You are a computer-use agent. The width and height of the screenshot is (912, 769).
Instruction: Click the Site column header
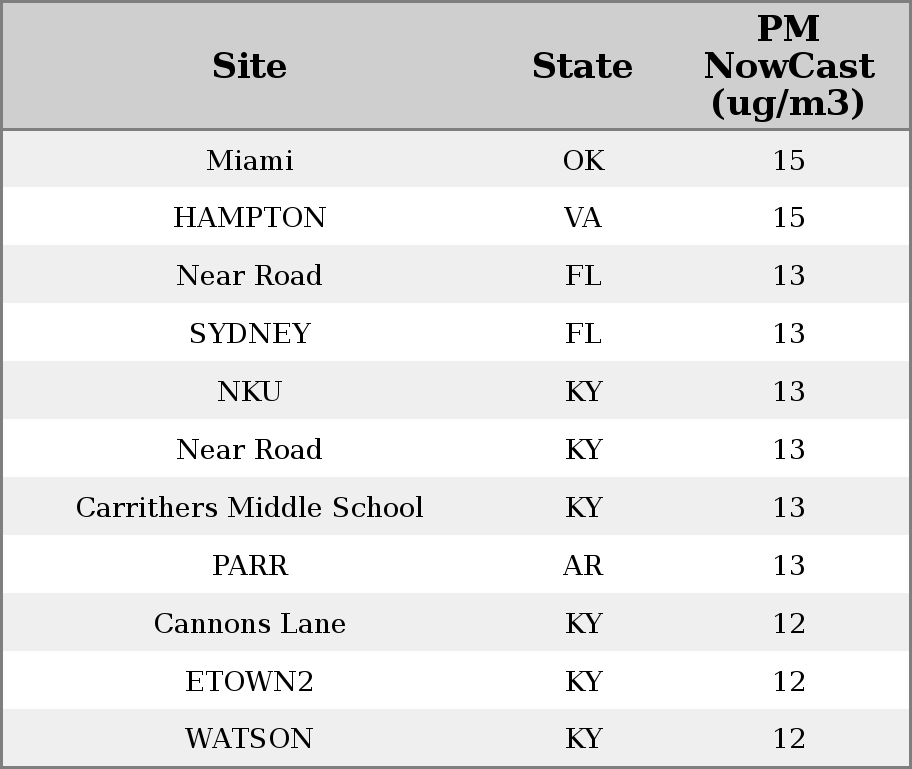[x=250, y=66]
